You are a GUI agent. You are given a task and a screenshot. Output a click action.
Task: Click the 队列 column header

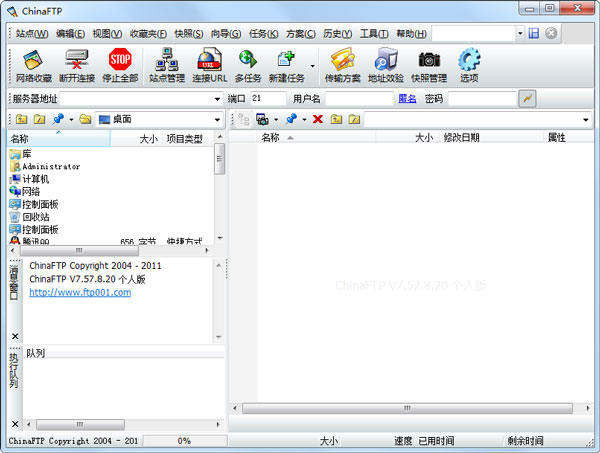124,353
